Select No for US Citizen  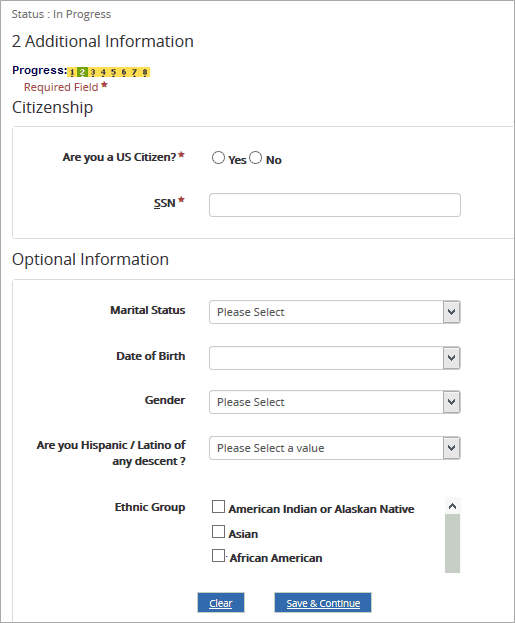click(256, 158)
